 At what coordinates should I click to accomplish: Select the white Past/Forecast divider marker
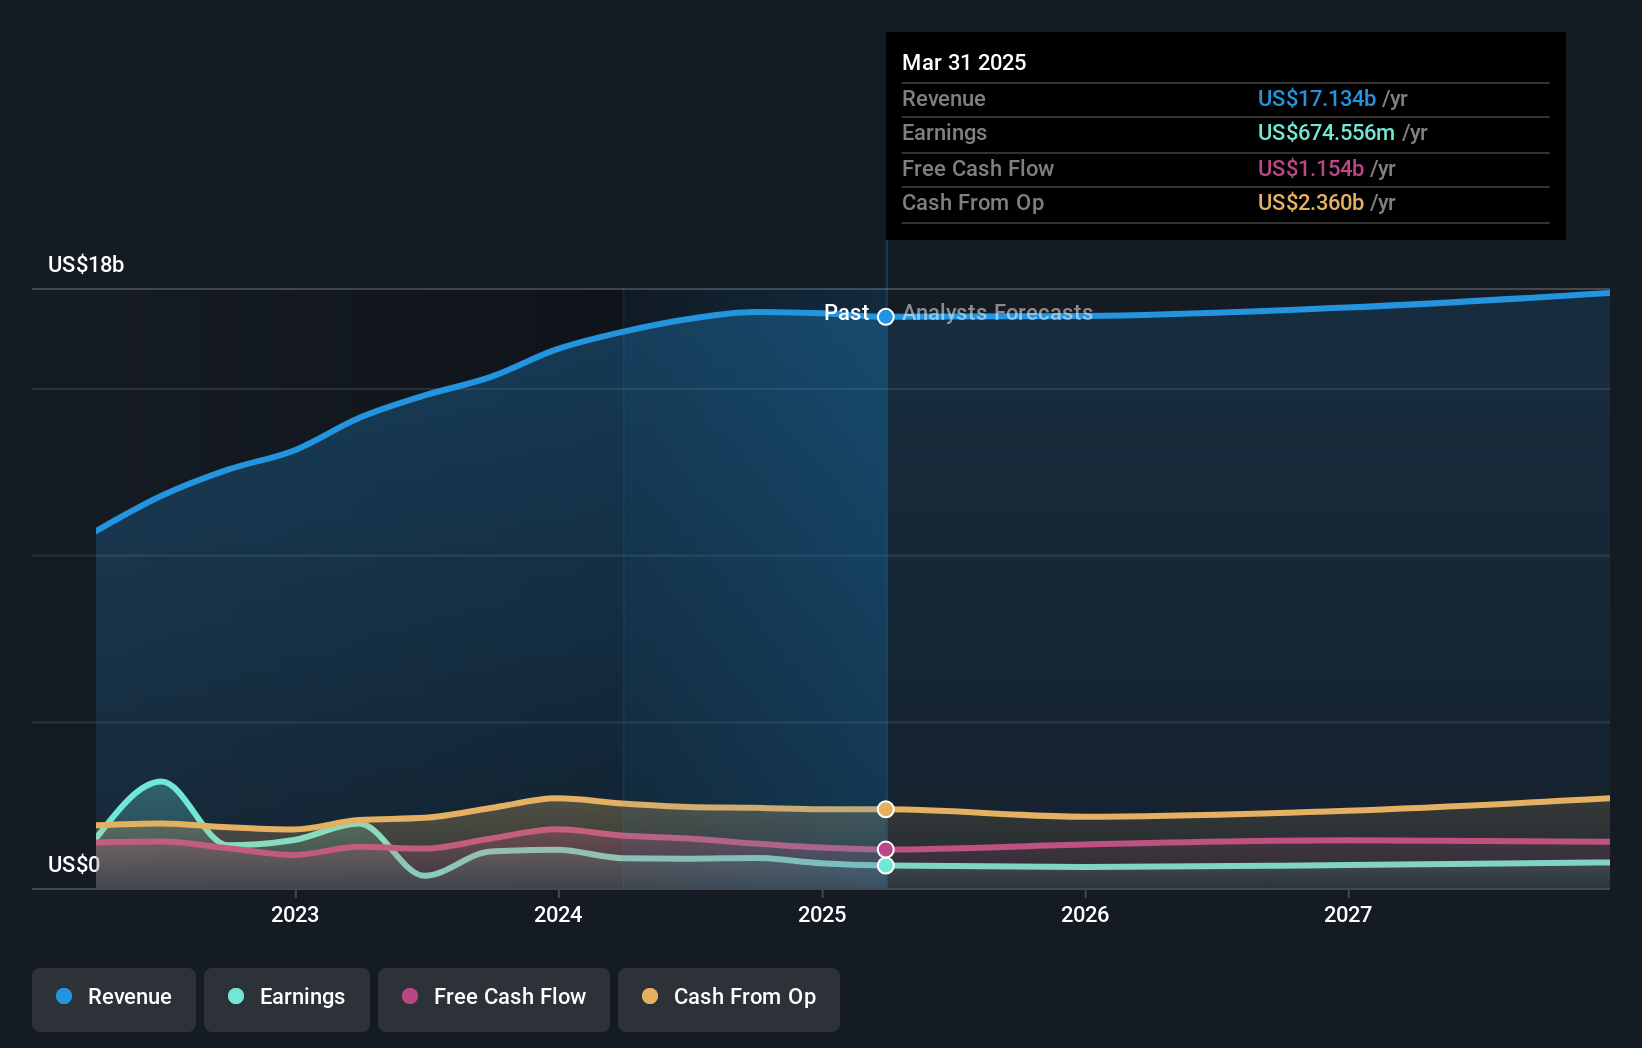click(x=885, y=317)
